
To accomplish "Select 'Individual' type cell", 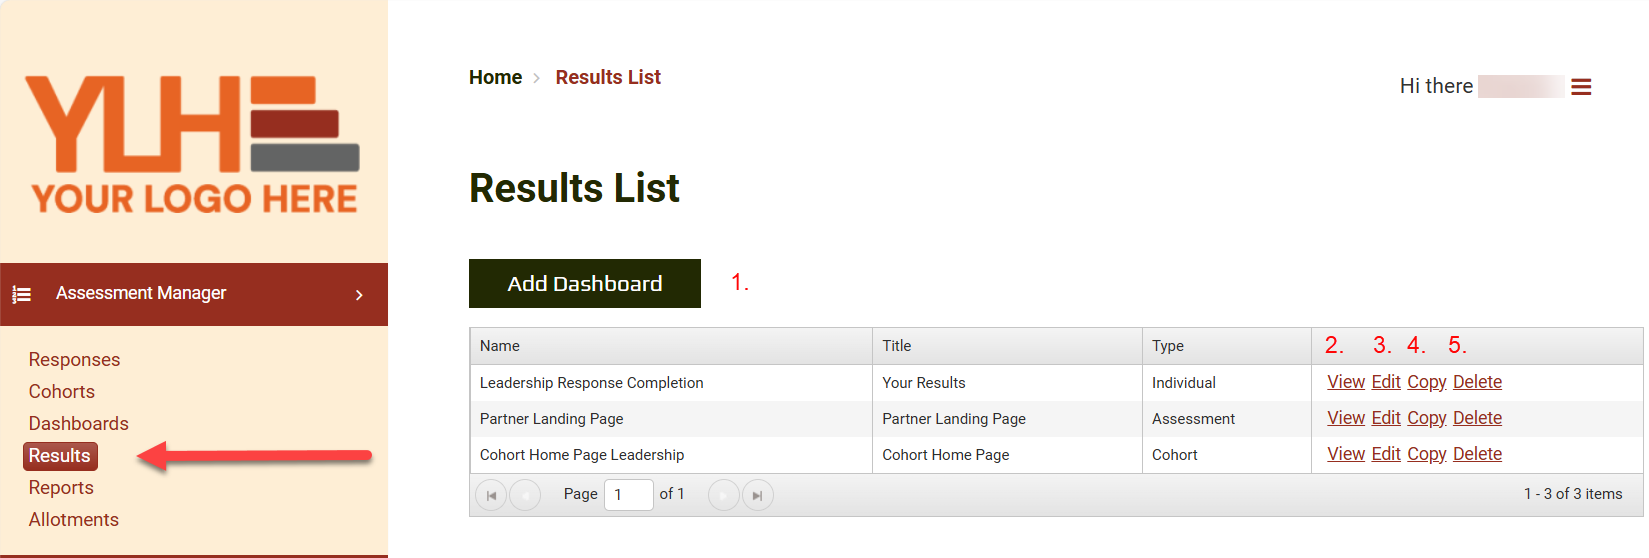I will click(x=1227, y=383).
